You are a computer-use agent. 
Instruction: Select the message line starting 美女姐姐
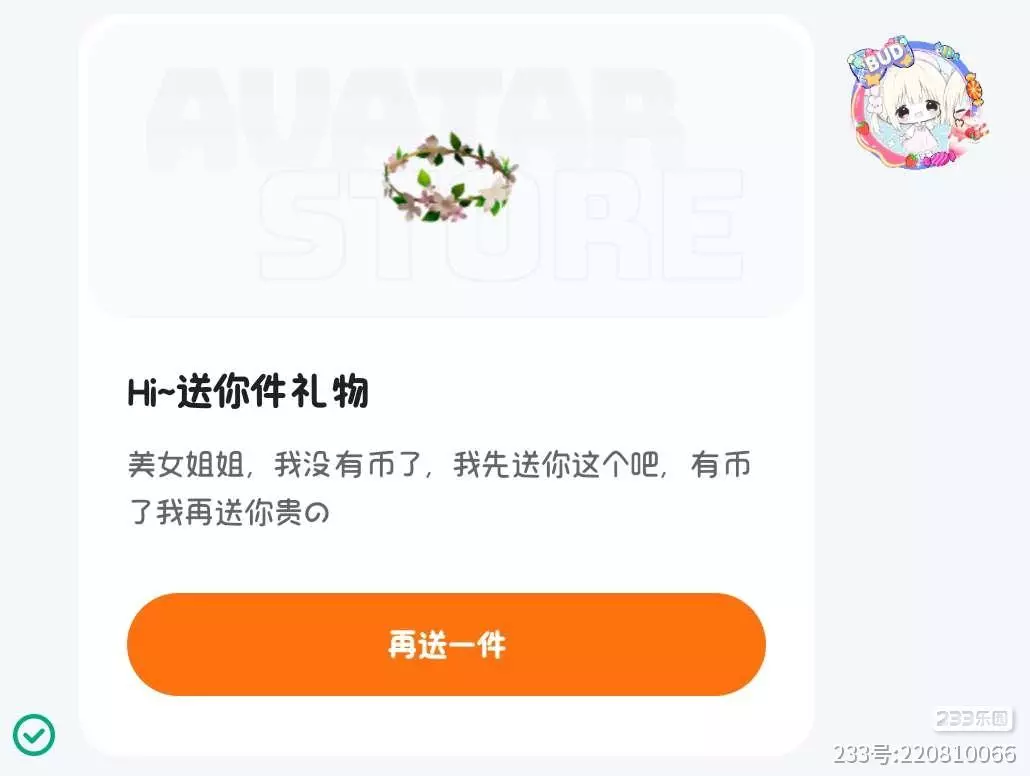point(439,465)
